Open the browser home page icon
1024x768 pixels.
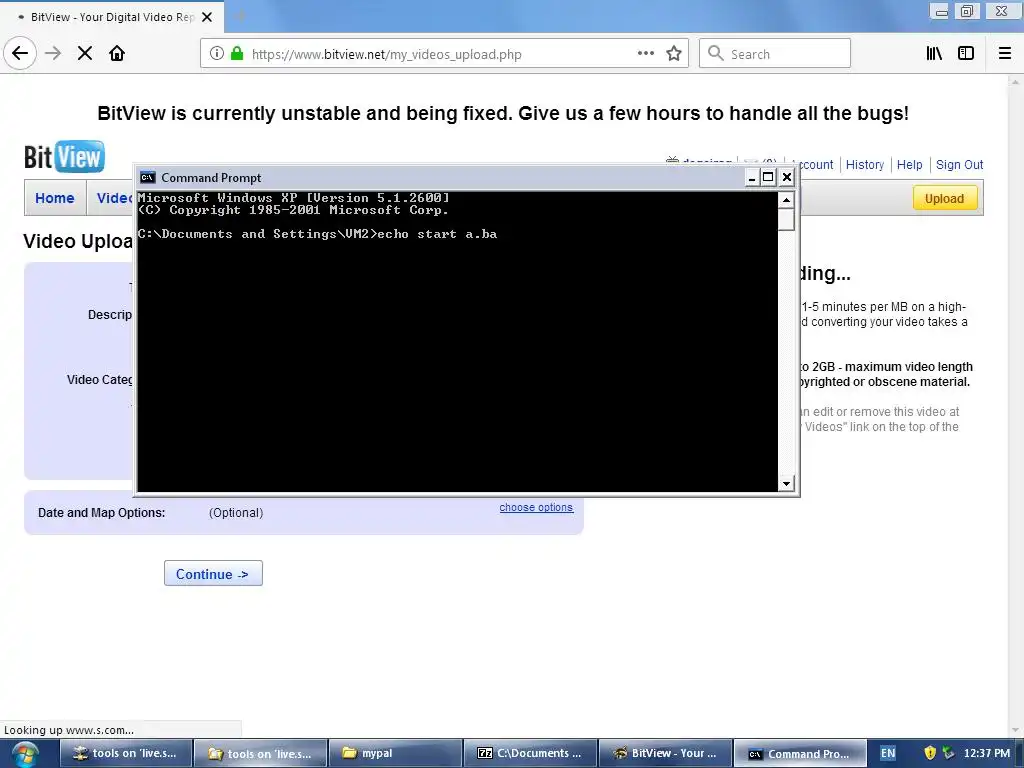click(x=117, y=53)
